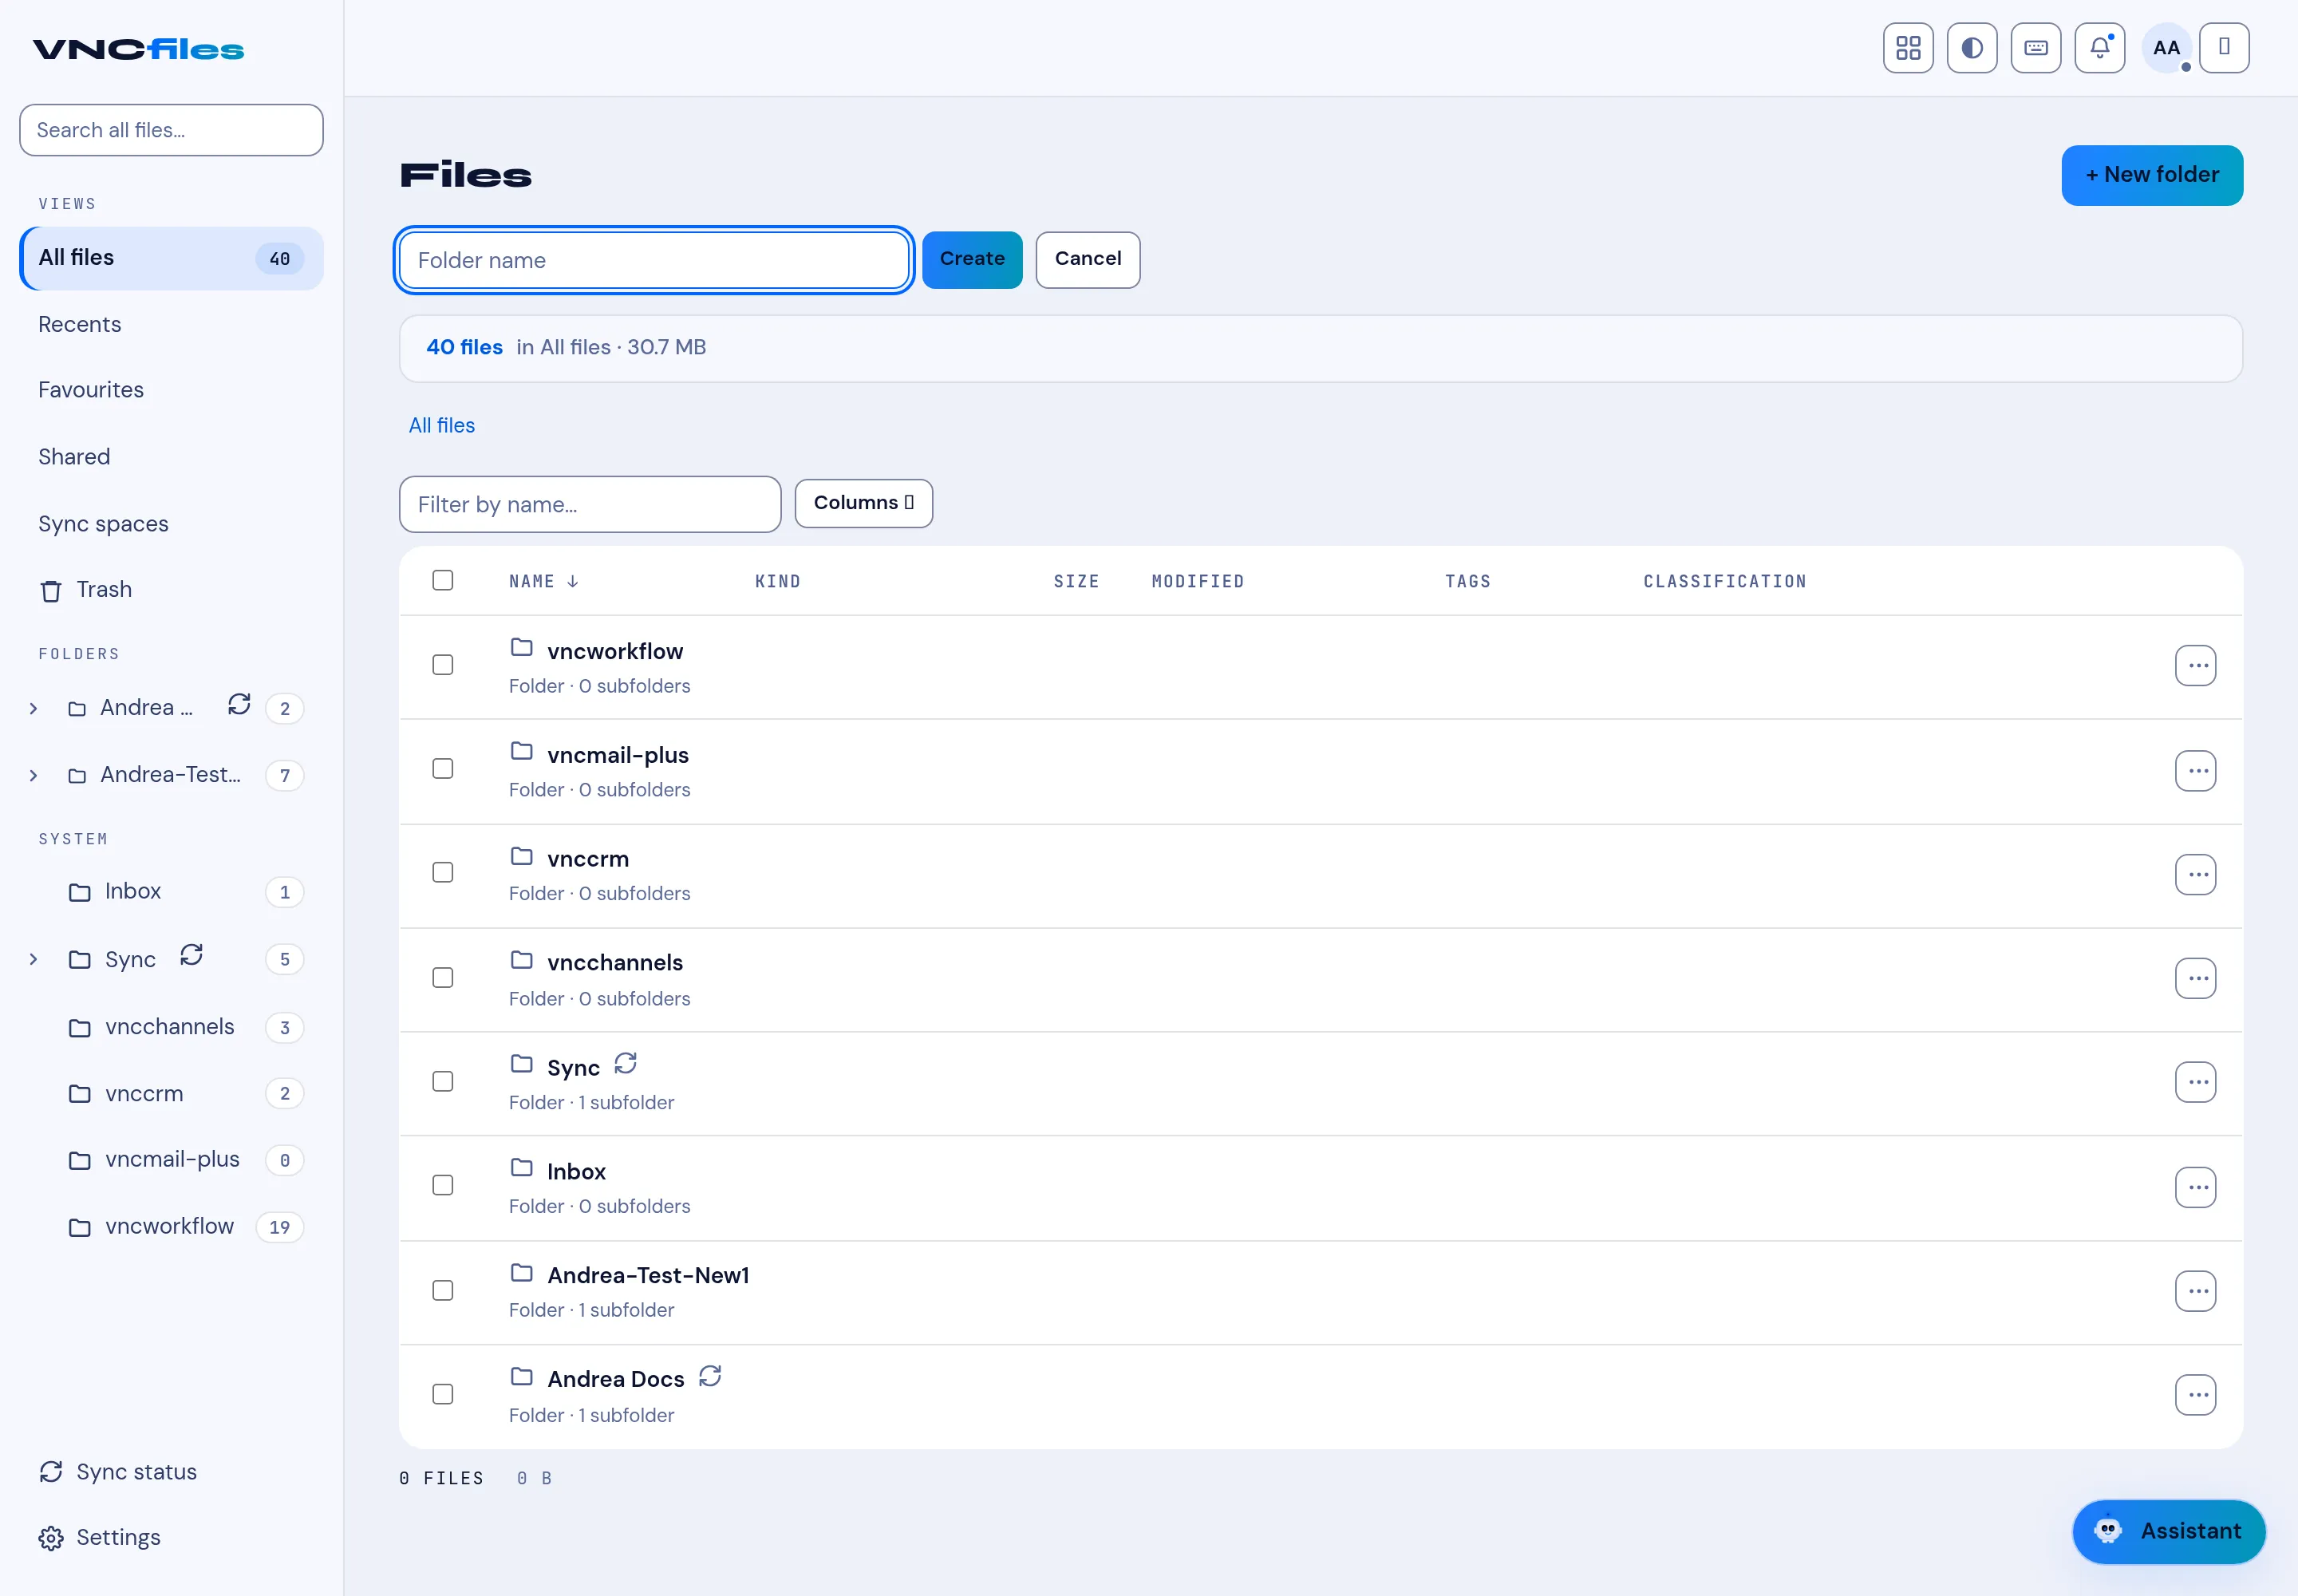Open more actions for vncchannels row
Screen dimensions: 2298x1596
(x=2195, y=979)
